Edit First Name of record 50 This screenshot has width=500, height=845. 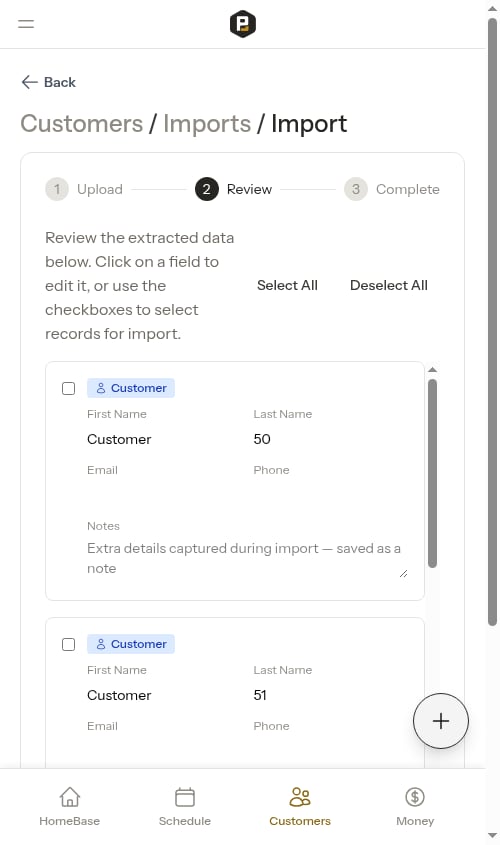click(x=164, y=439)
